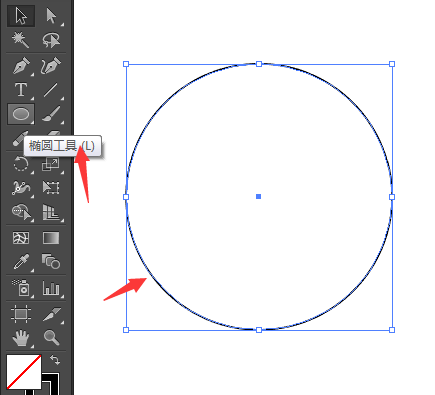This screenshot has height=395, width=435.
Task: Activate the Lasso tool
Action: pyautogui.click(x=51, y=40)
